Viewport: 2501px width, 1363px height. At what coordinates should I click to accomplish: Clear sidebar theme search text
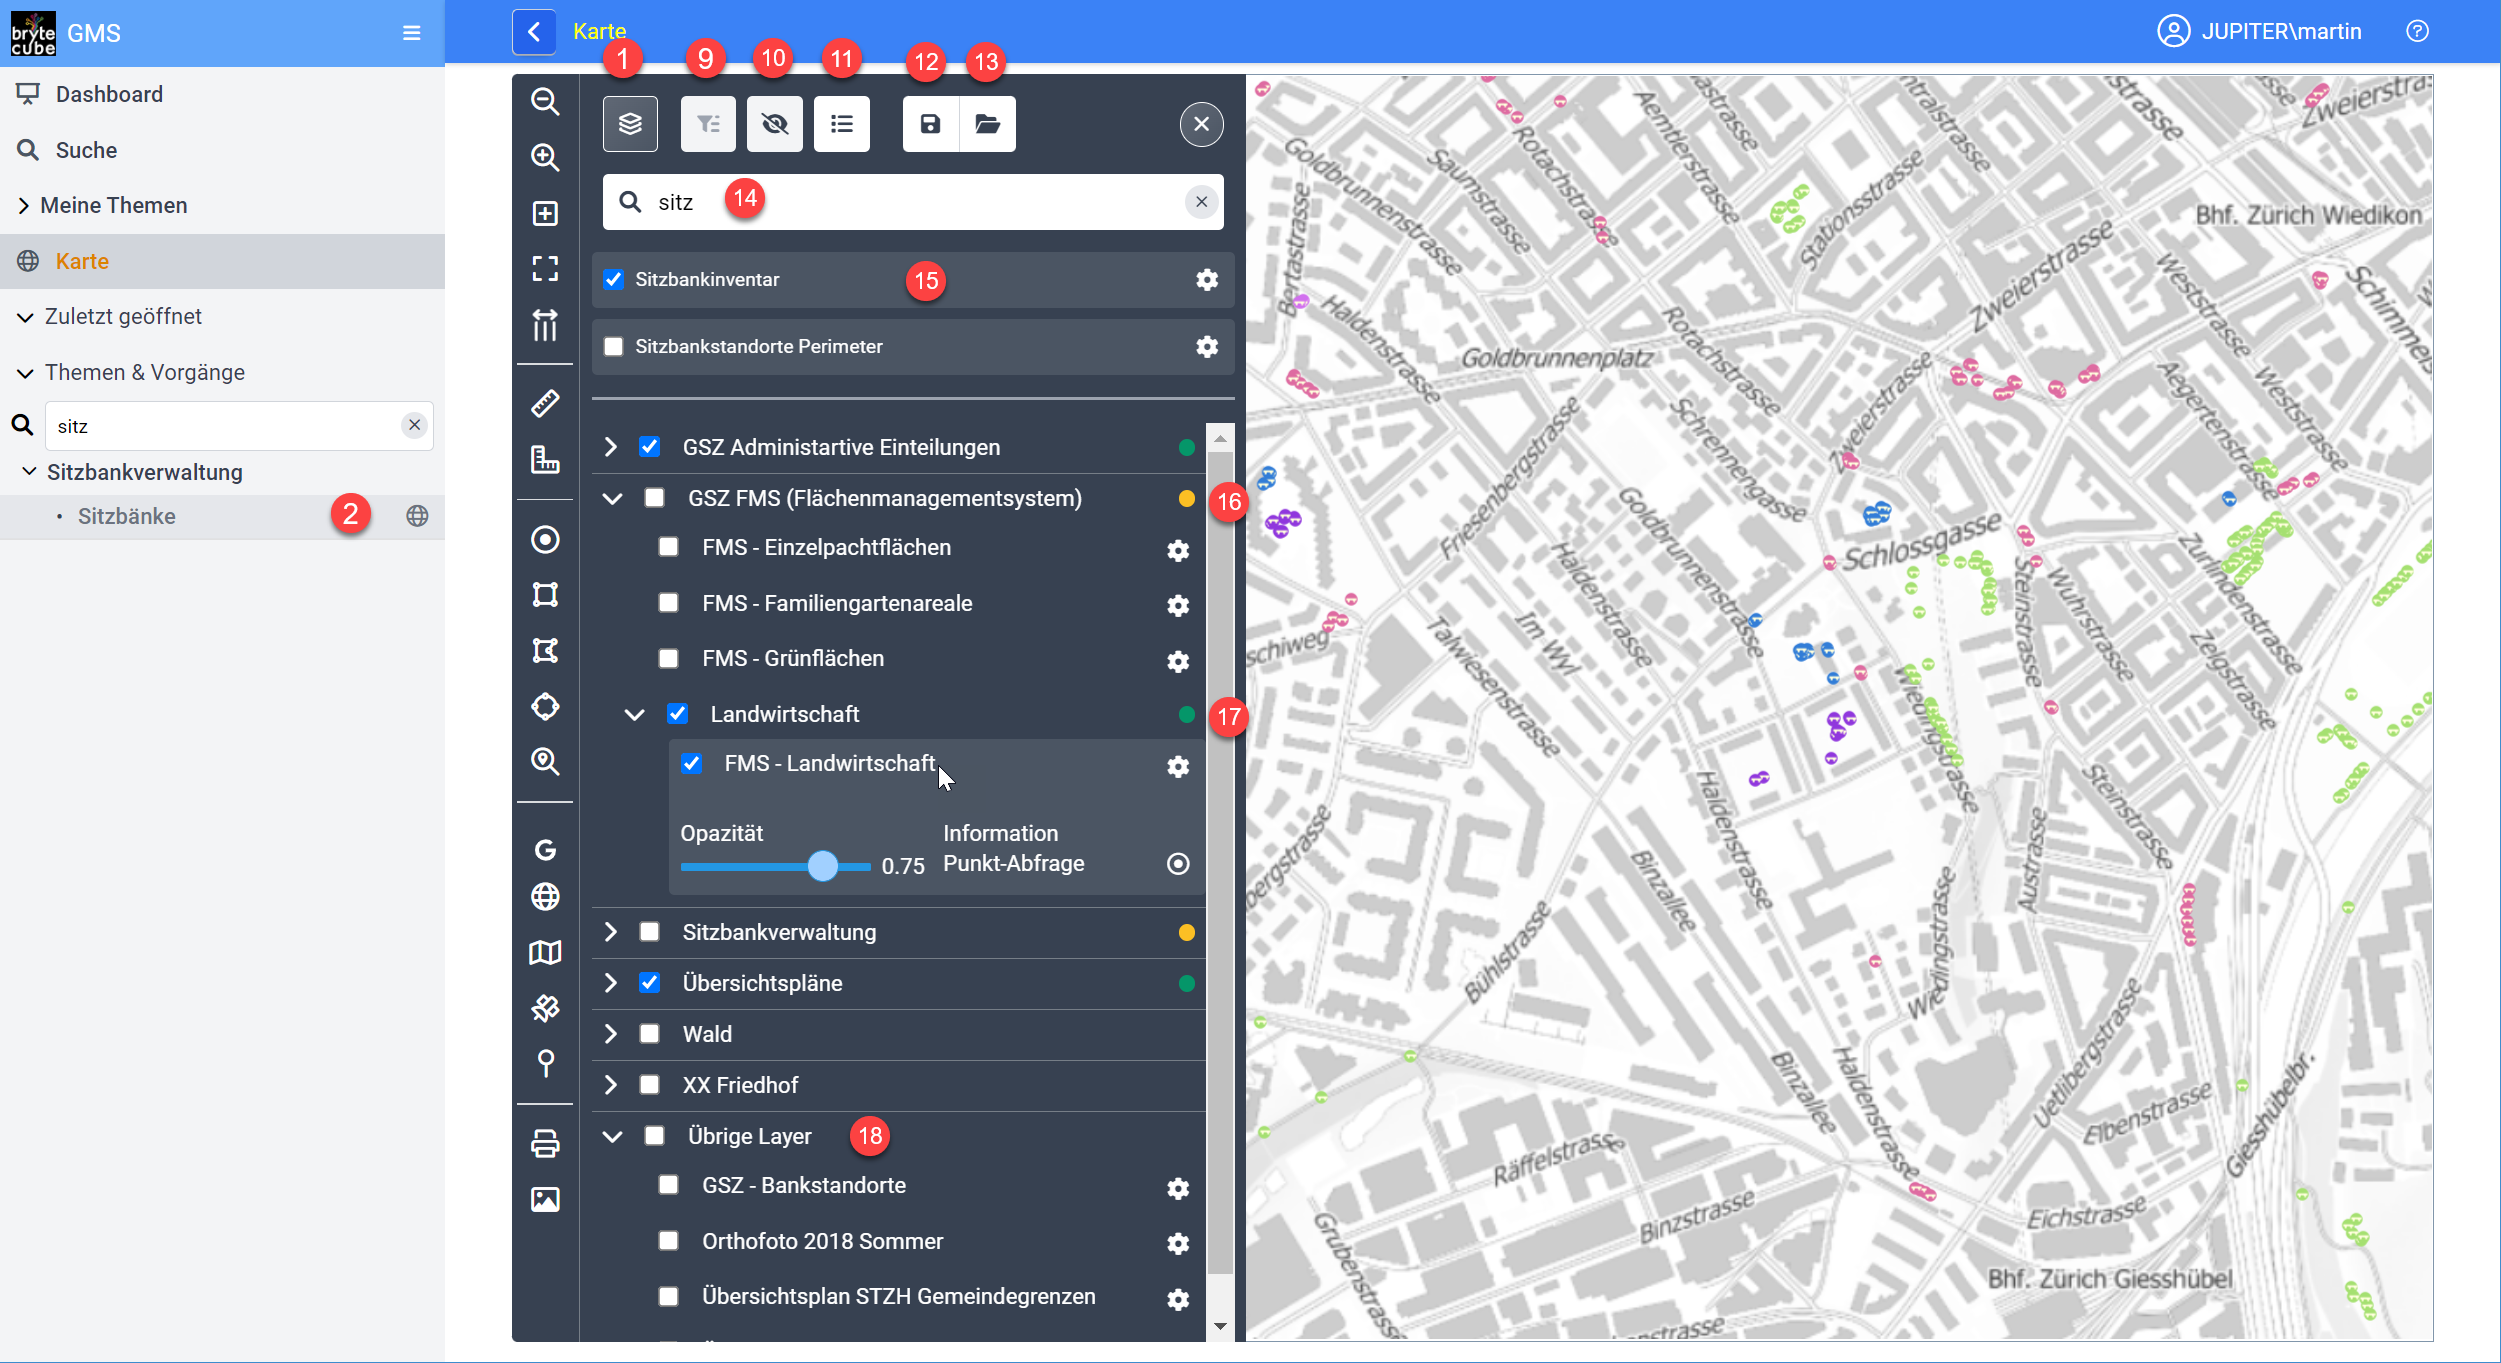click(x=414, y=425)
